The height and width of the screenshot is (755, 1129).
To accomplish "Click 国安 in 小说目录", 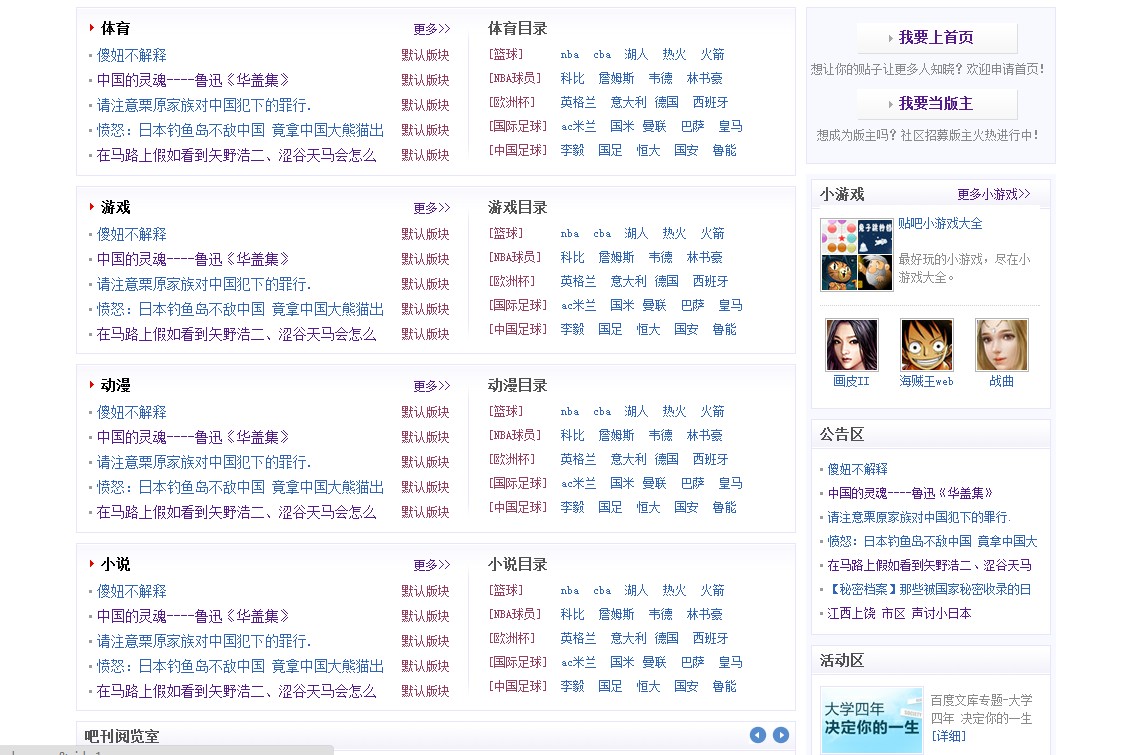I will [686, 687].
